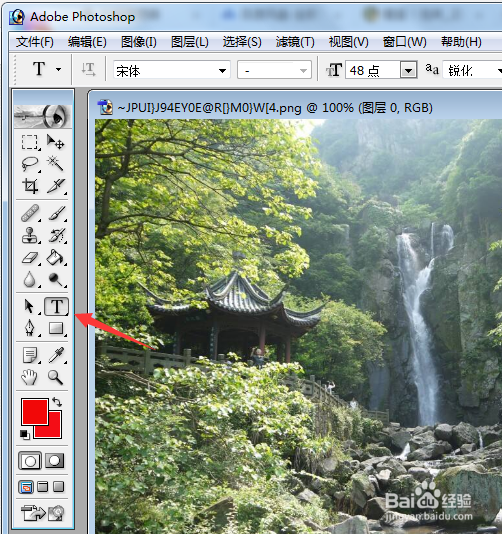This screenshot has width=502, height=534.
Task: Choose Full Screen Mode
Action: [x=59, y=487]
